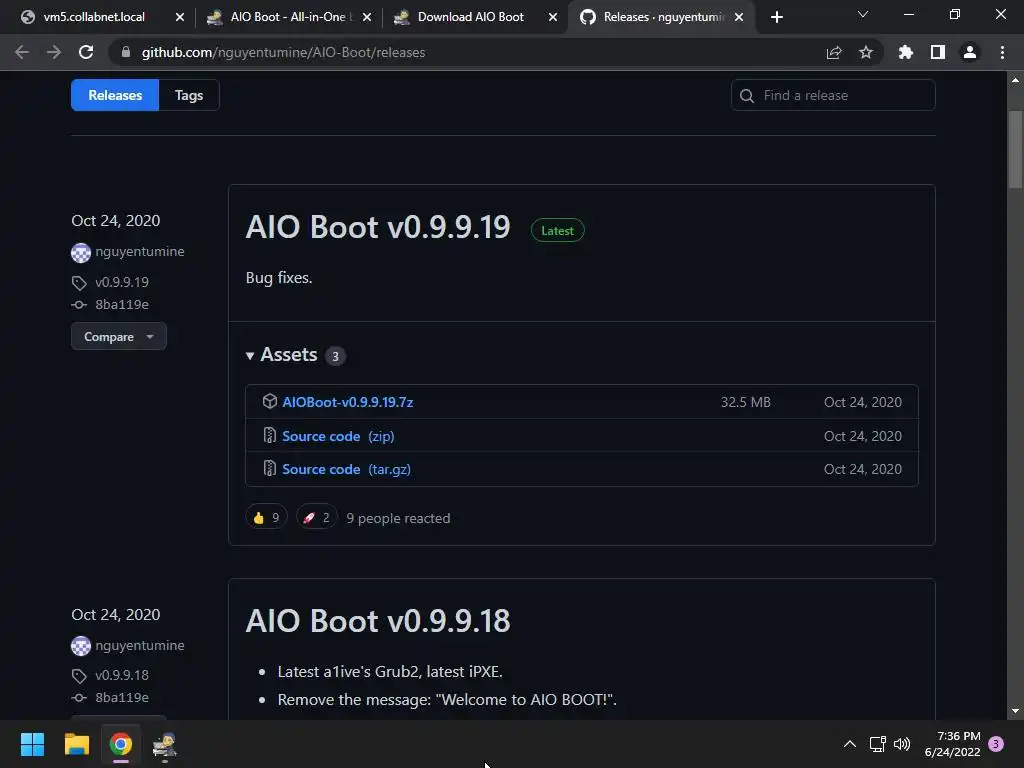
Task: Show hidden system tray icons
Action: tap(850, 744)
